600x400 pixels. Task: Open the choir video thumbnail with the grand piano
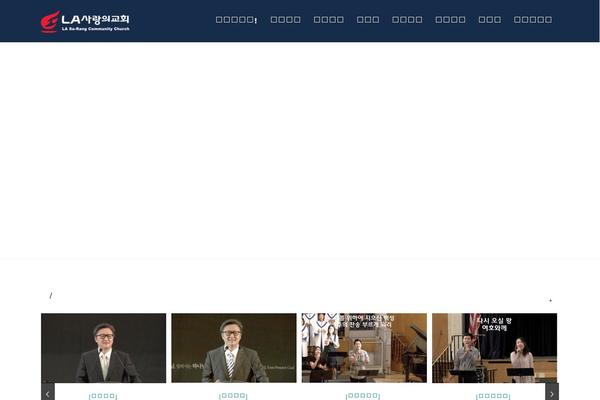[x=364, y=348]
